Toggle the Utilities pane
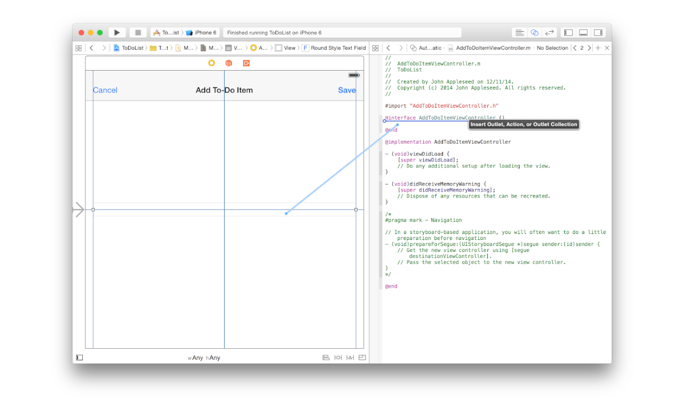 coord(598,33)
